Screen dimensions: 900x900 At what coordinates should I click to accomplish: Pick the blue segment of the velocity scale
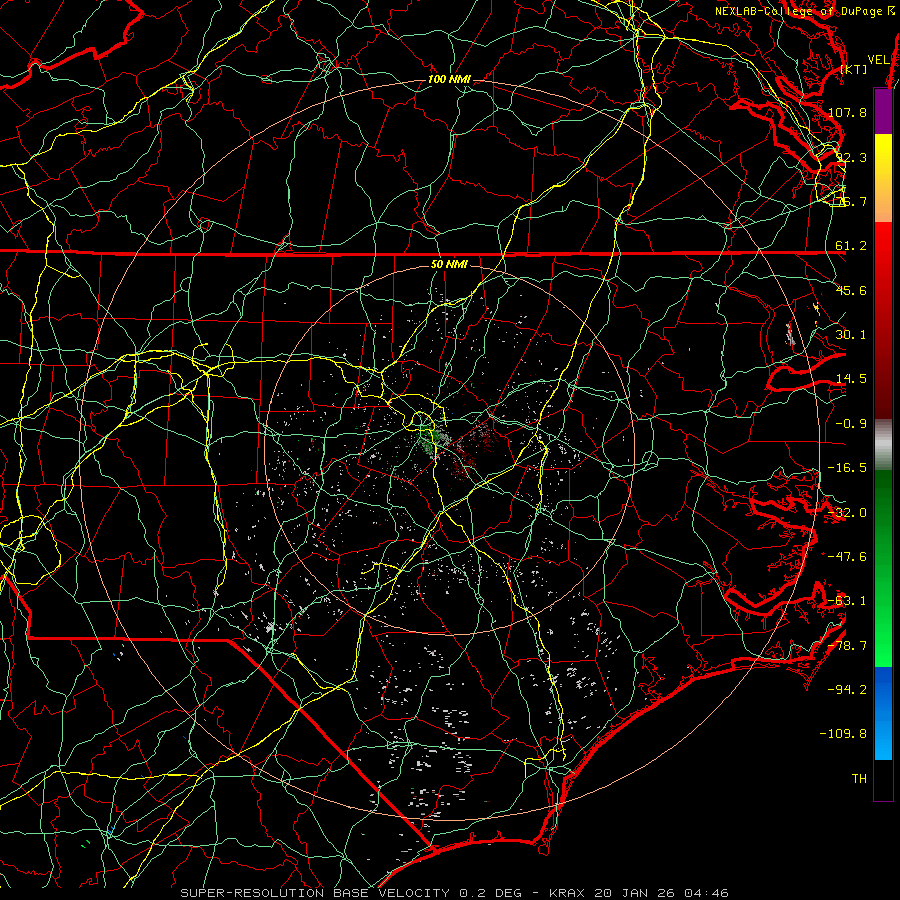[x=883, y=713]
